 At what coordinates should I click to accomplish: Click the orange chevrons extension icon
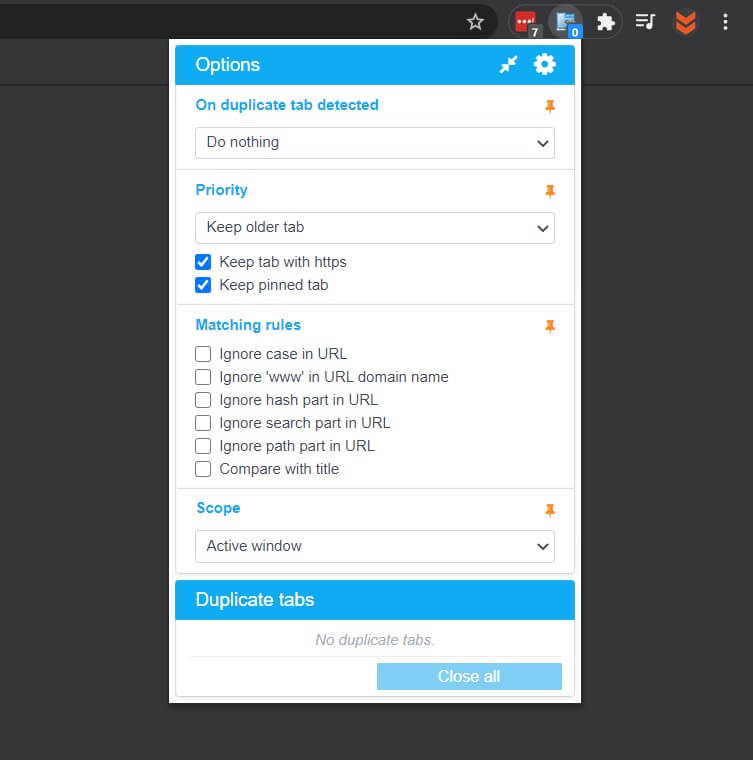685,22
